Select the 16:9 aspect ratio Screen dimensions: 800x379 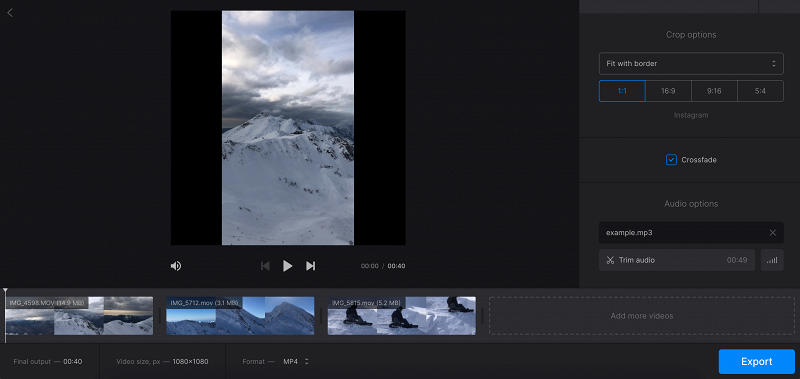click(x=668, y=91)
